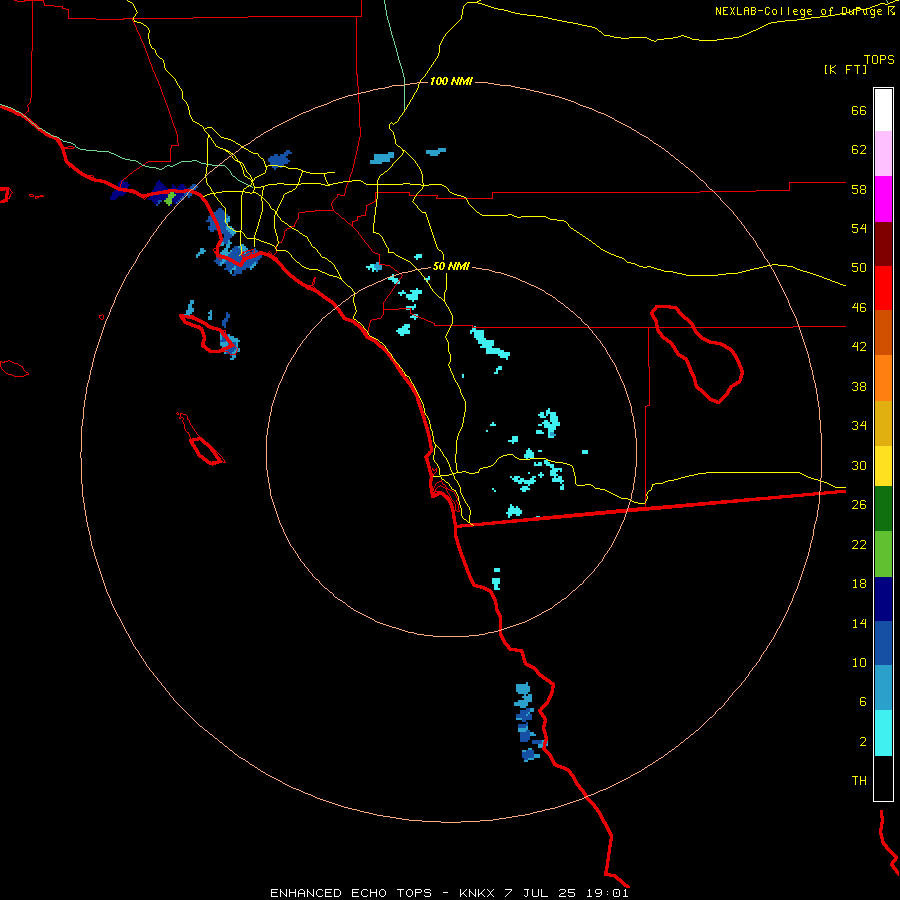Click the '50' legend value
The image size is (900, 900).
tap(859, 268)
